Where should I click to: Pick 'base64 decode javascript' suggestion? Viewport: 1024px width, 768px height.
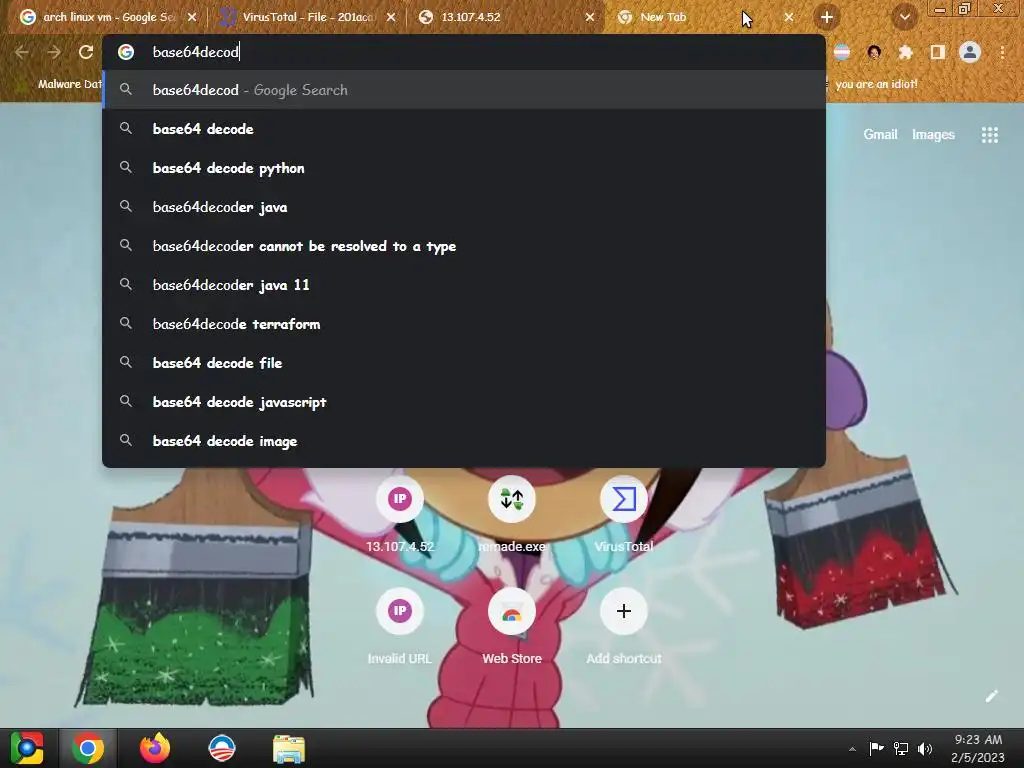(x=464, y=402)
